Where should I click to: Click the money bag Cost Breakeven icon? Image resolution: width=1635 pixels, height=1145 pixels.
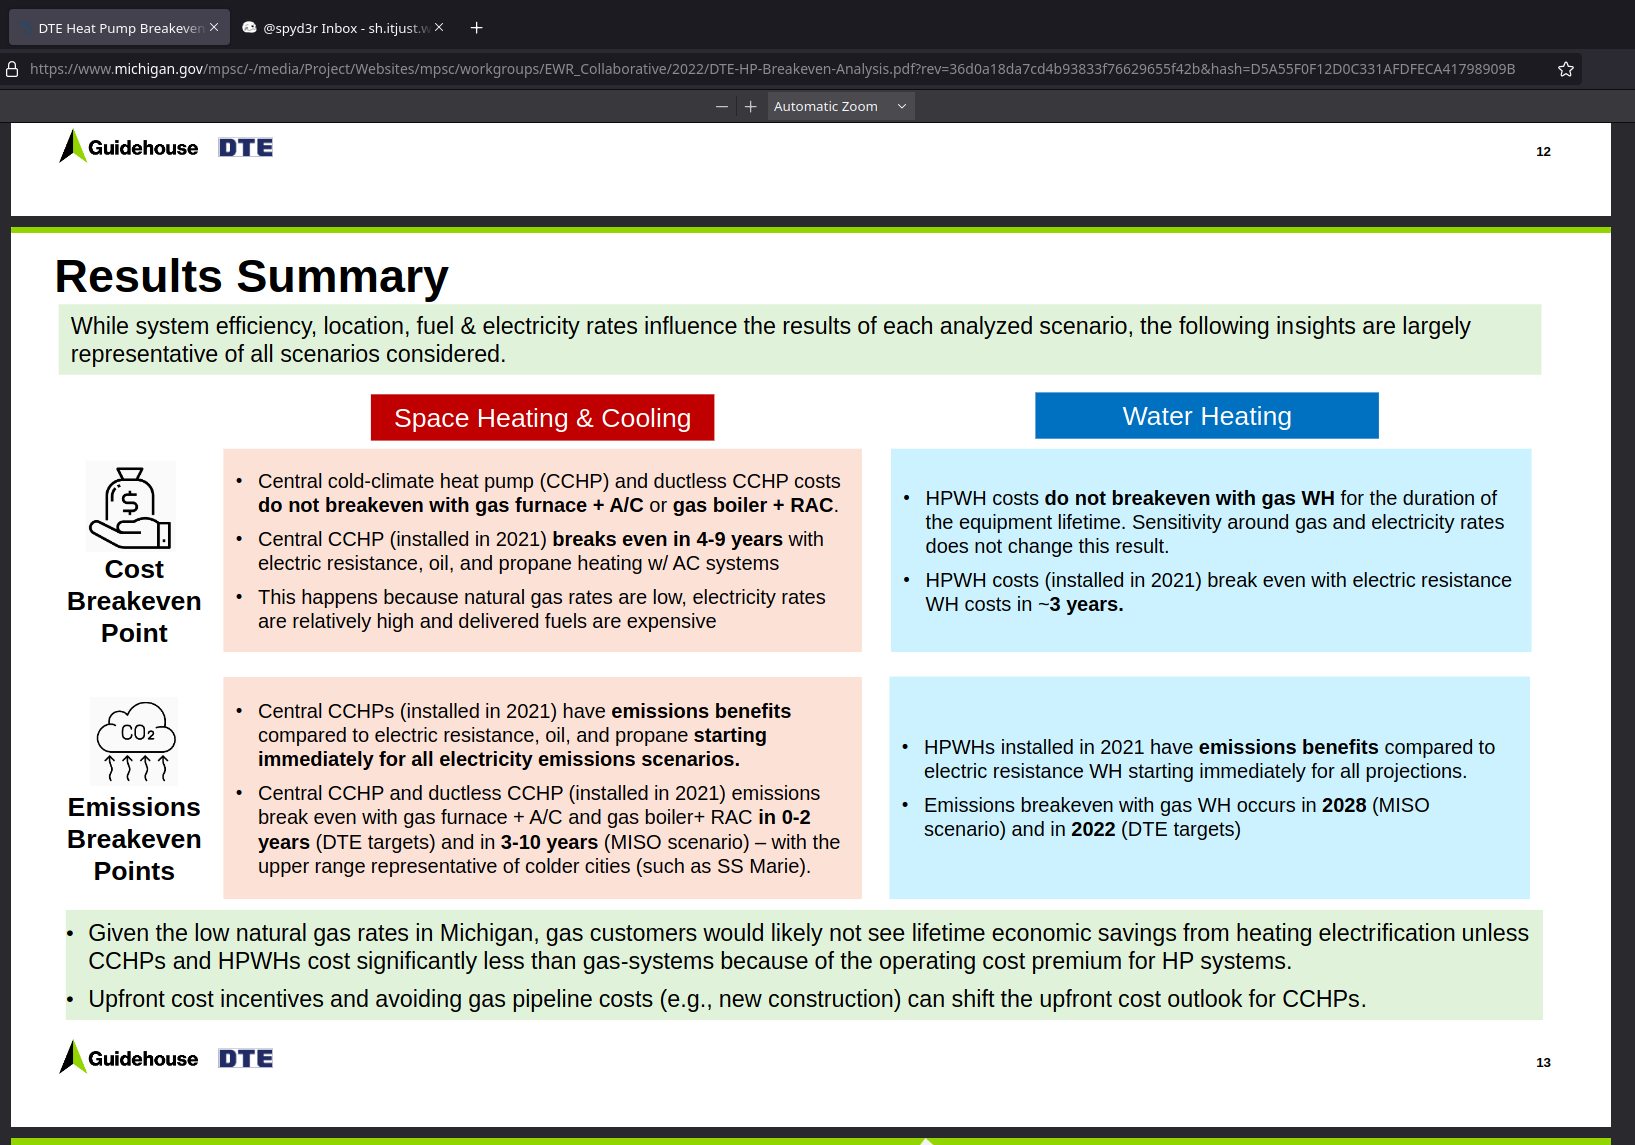point(131,507)
